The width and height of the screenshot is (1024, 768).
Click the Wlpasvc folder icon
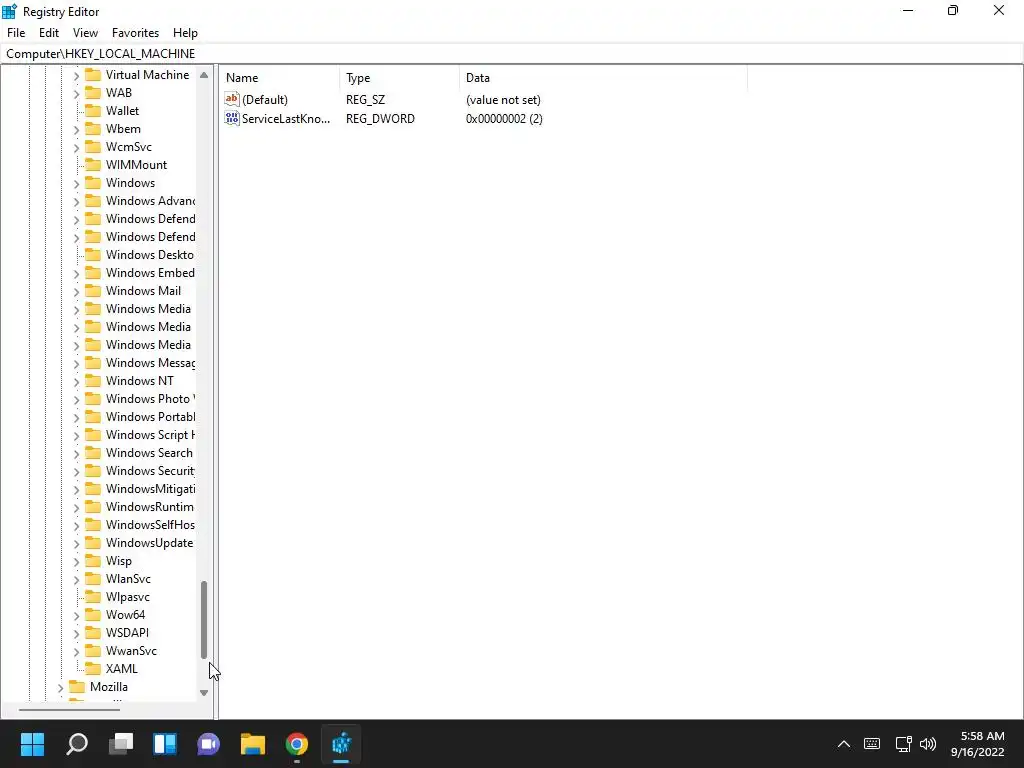point(93,596)
